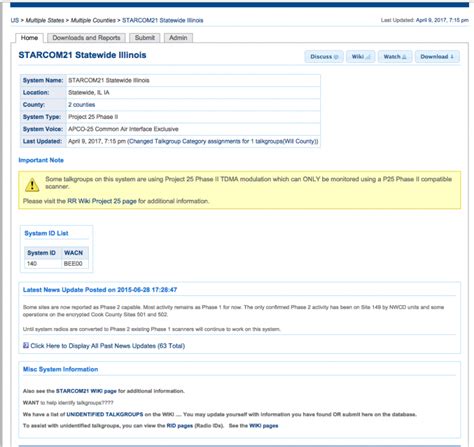
Task: Click the WACN value BEE00
Action: pos(73,264)
